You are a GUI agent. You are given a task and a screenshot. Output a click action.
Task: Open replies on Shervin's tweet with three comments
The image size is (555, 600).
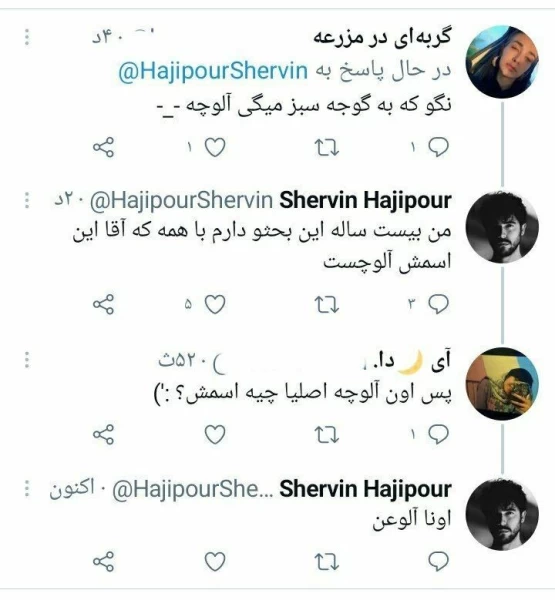[438, 305]
